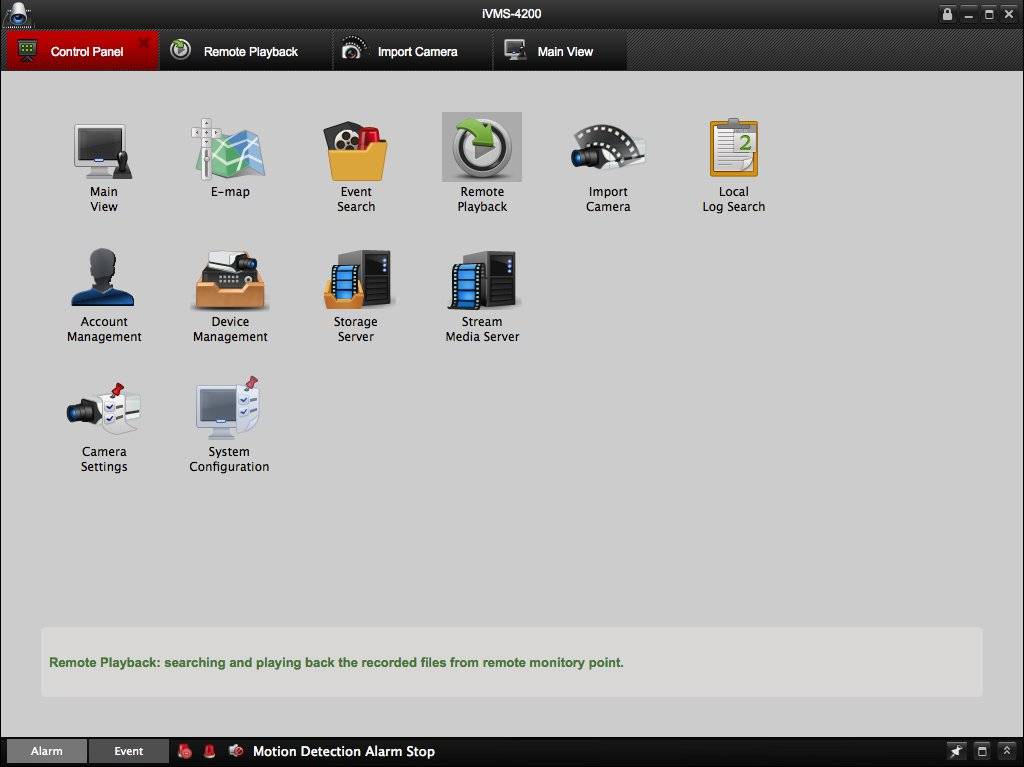Close the Control Panel tab
This screenshot has height=767, width=1024.
pos(144,43)
